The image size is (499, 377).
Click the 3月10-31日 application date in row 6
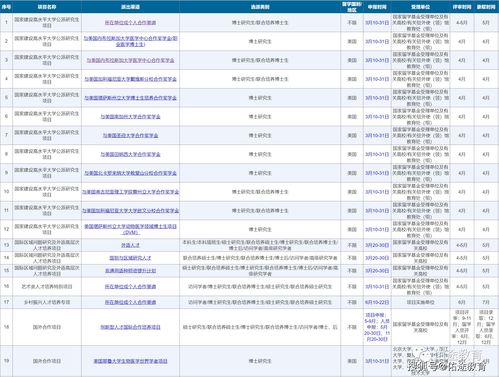(377, 117)
